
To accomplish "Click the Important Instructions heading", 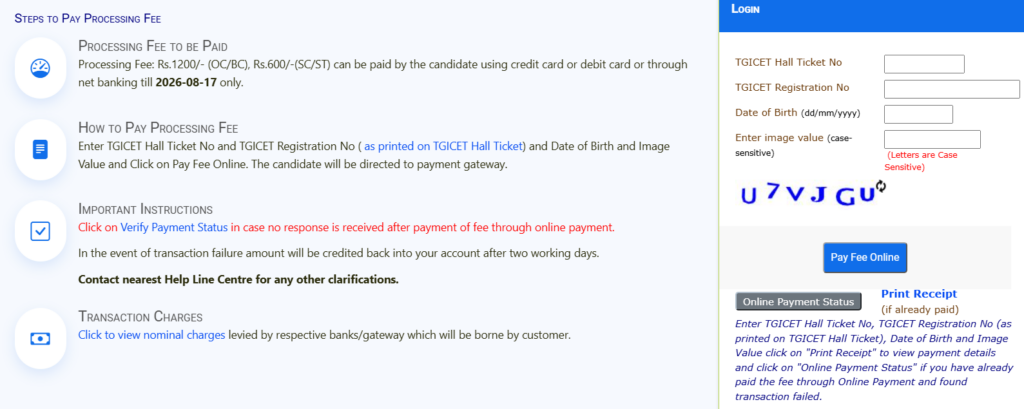I will pos(145,209).
